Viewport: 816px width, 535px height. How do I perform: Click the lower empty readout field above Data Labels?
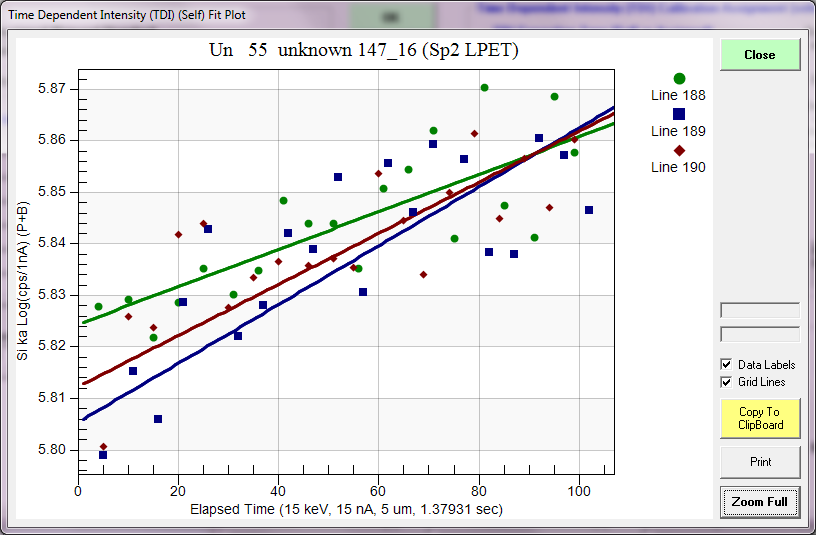click(760, 334)
